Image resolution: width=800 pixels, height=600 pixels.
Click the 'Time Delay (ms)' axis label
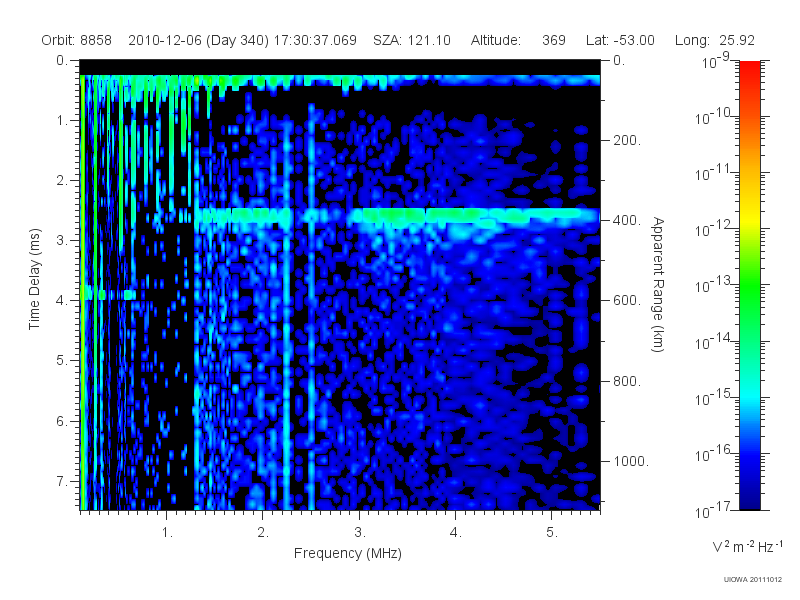pyautogui.click(x=34, y=279)
